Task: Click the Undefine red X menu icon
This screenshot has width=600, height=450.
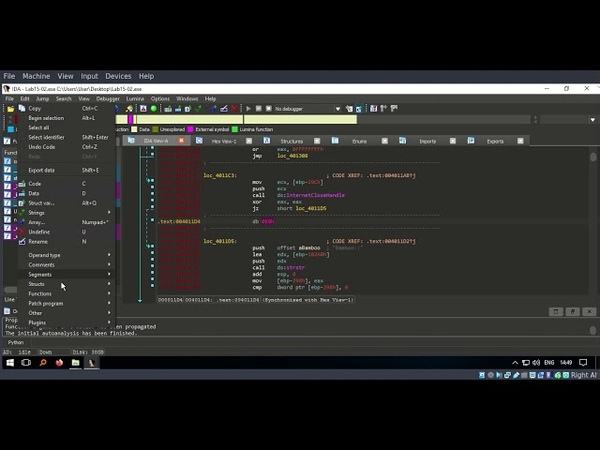Action: [x=22, y=232]
